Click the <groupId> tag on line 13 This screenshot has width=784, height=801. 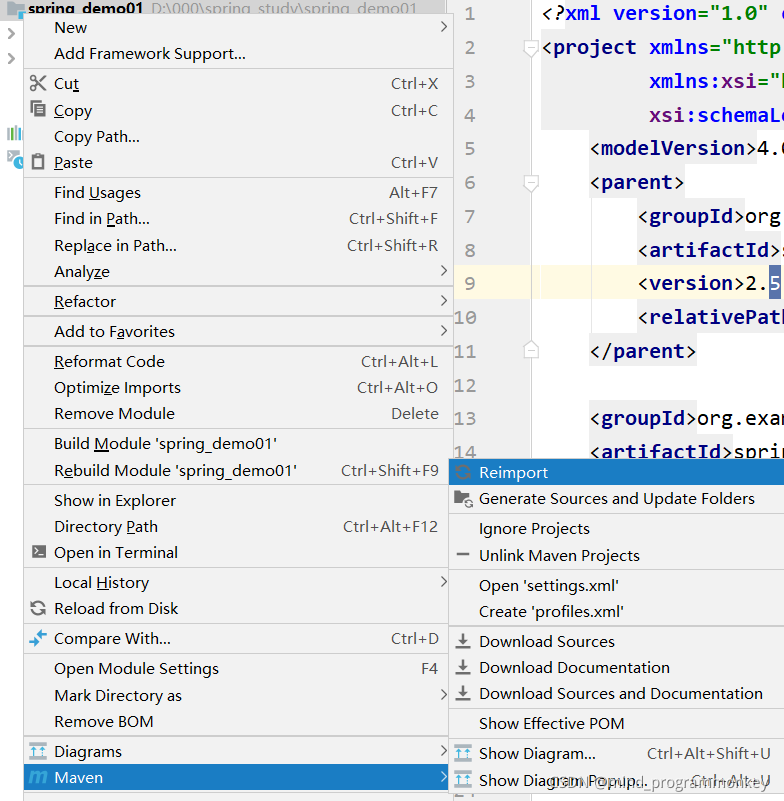point(643,418)
